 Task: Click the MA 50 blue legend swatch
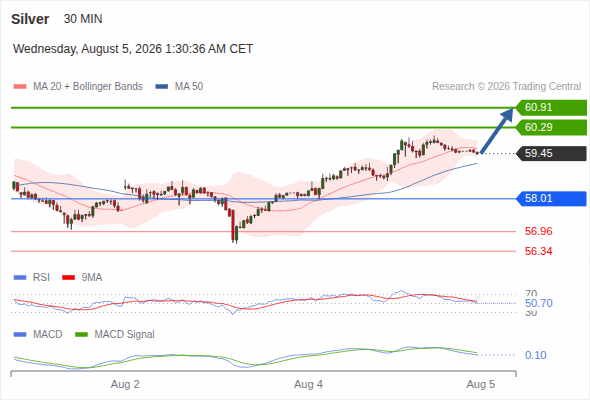pyautogui.click(x=162, y=87)
